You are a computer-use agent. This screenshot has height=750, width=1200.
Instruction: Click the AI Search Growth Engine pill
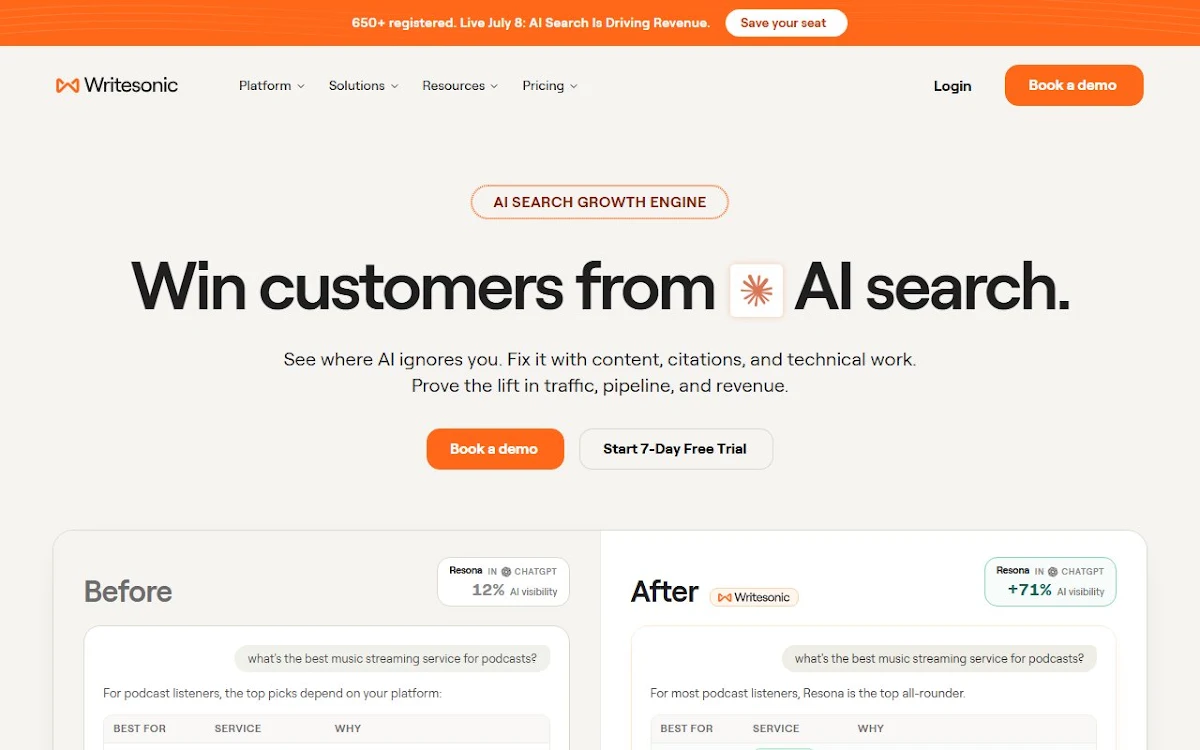[600, 202]
